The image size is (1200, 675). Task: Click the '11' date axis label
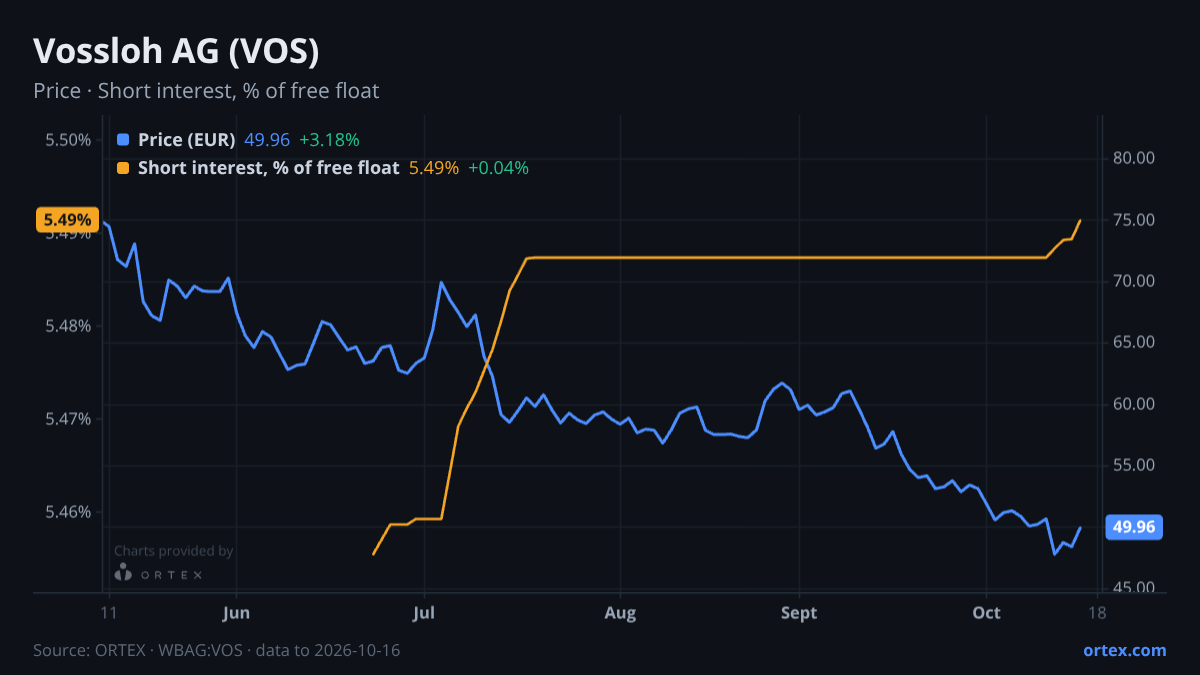[109, 613]
